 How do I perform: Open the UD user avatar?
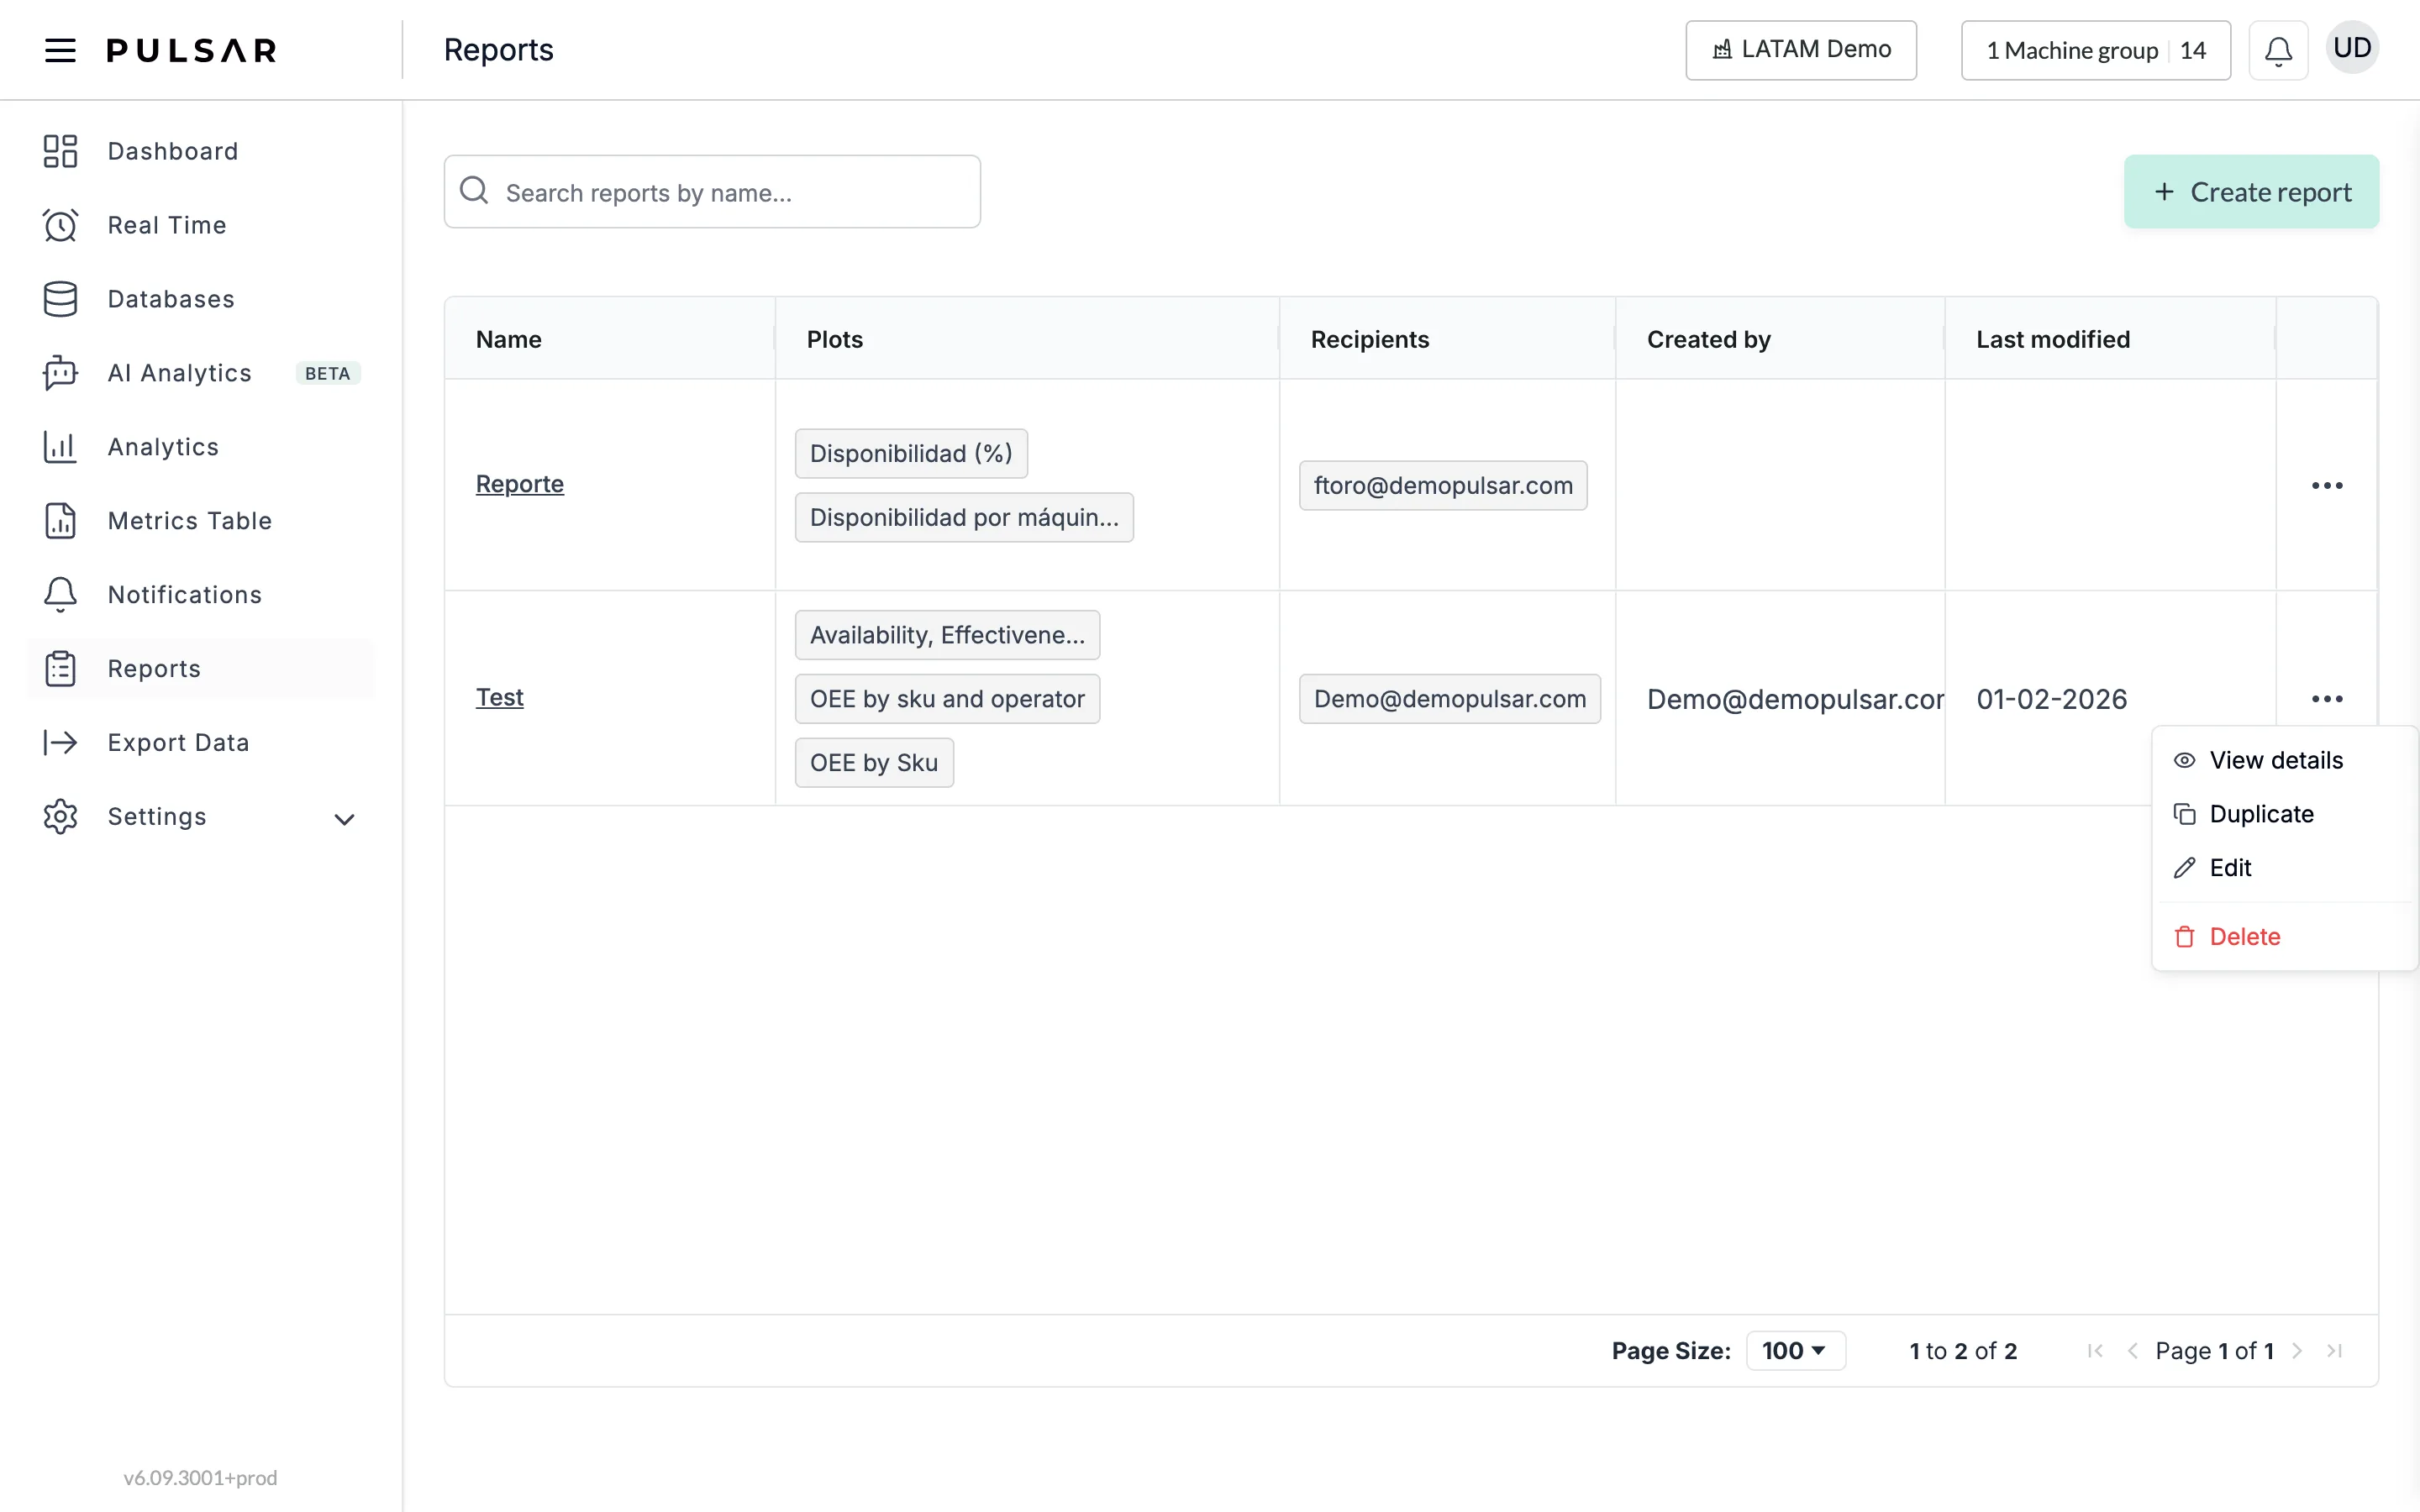pyautogui.click(x=2352, y=48)
